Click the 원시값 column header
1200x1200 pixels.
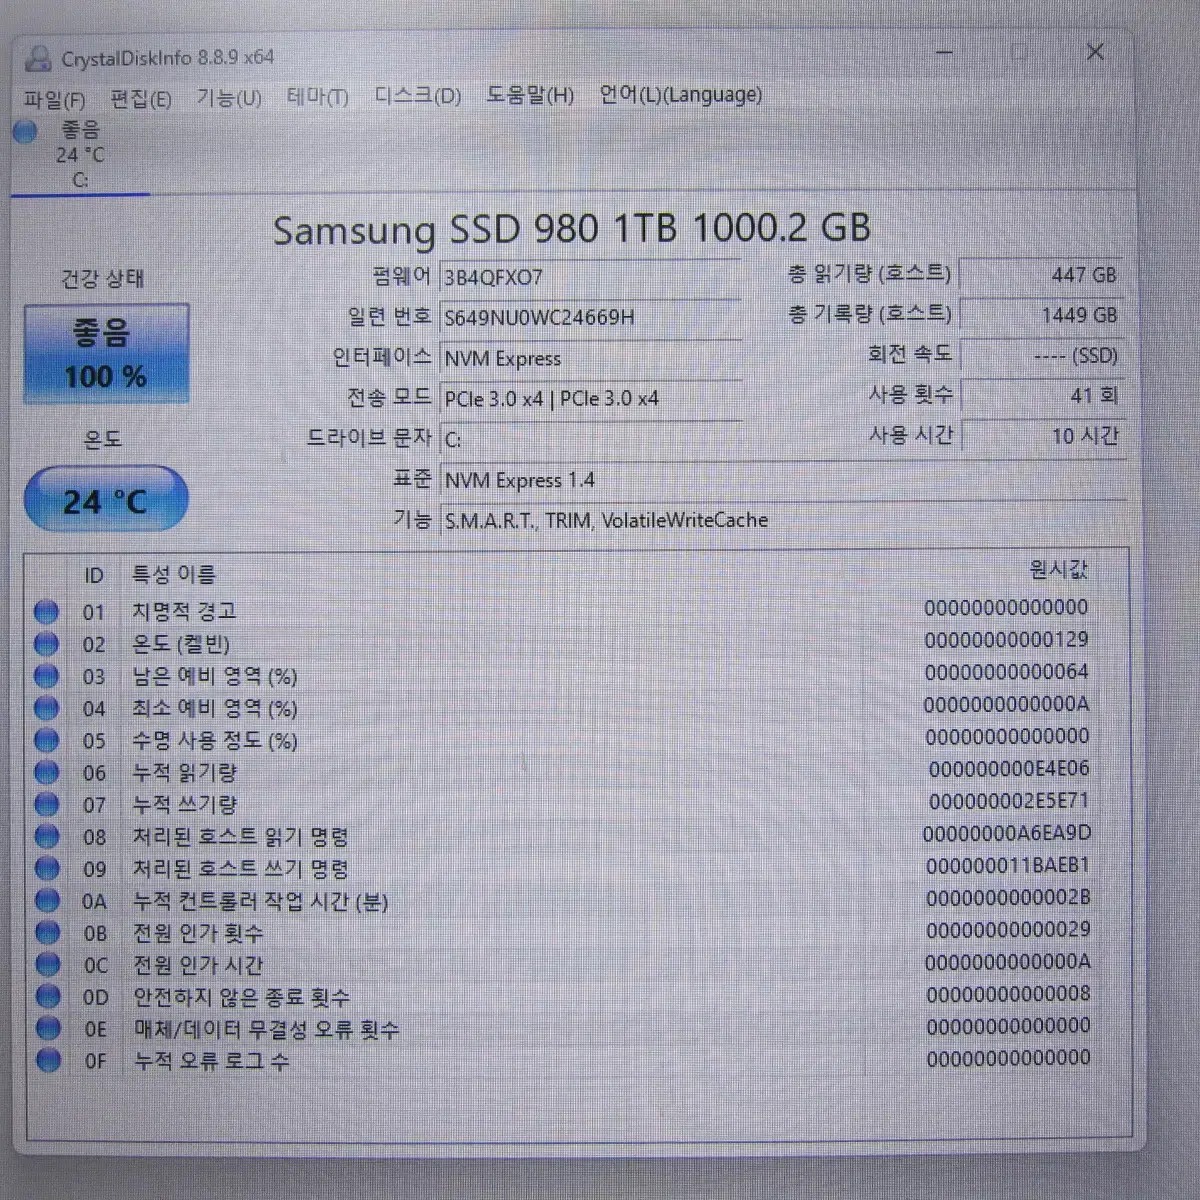click(x=1058, y=570)
